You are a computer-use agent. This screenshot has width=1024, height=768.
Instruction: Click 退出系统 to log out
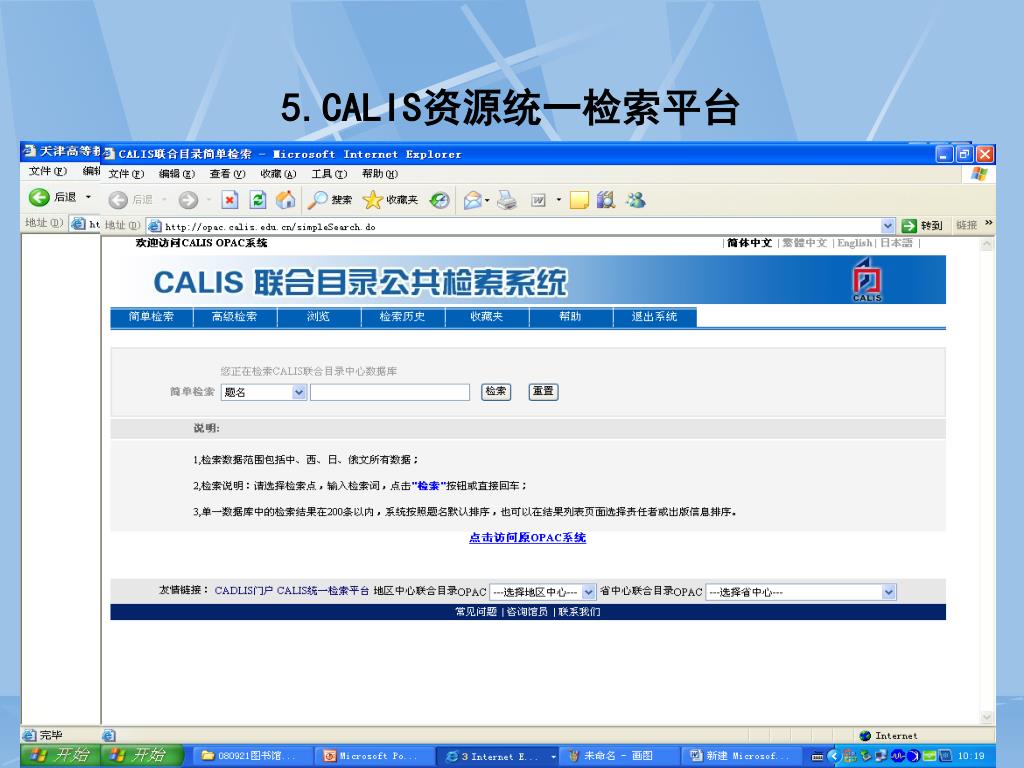pos(655,317)
